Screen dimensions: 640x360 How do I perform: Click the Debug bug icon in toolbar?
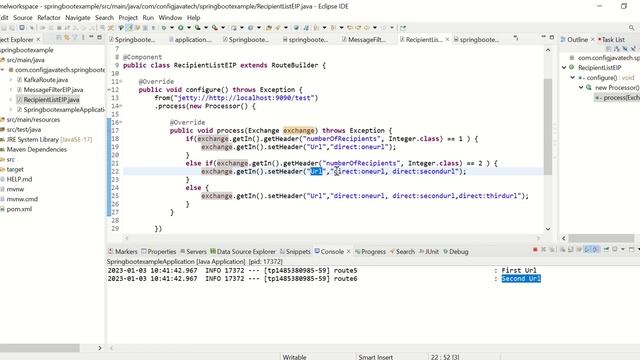coord(163,28)
